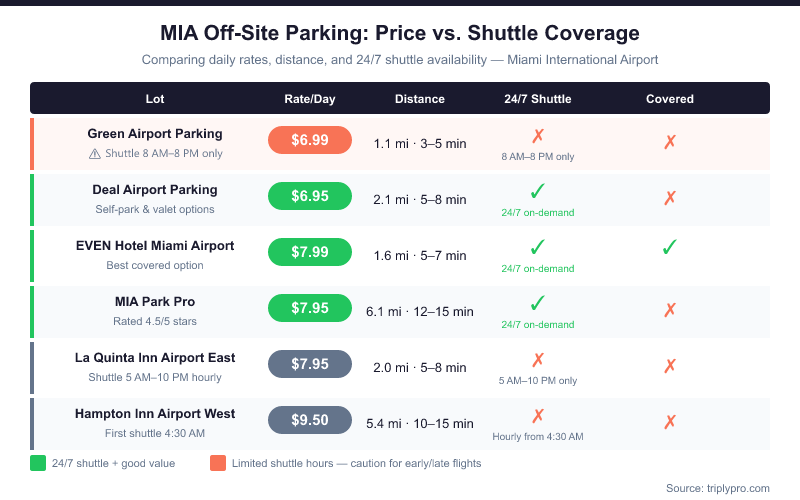800x500 pixels.
Task: Click the 24/7 shuttle checkmark for Deal Airport Parking
Action: 538,191
